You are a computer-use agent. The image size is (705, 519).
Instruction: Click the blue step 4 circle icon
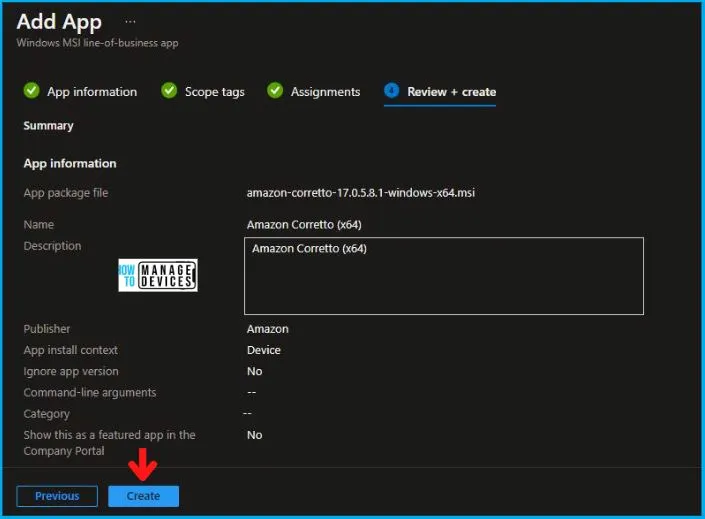click(392, 90)
